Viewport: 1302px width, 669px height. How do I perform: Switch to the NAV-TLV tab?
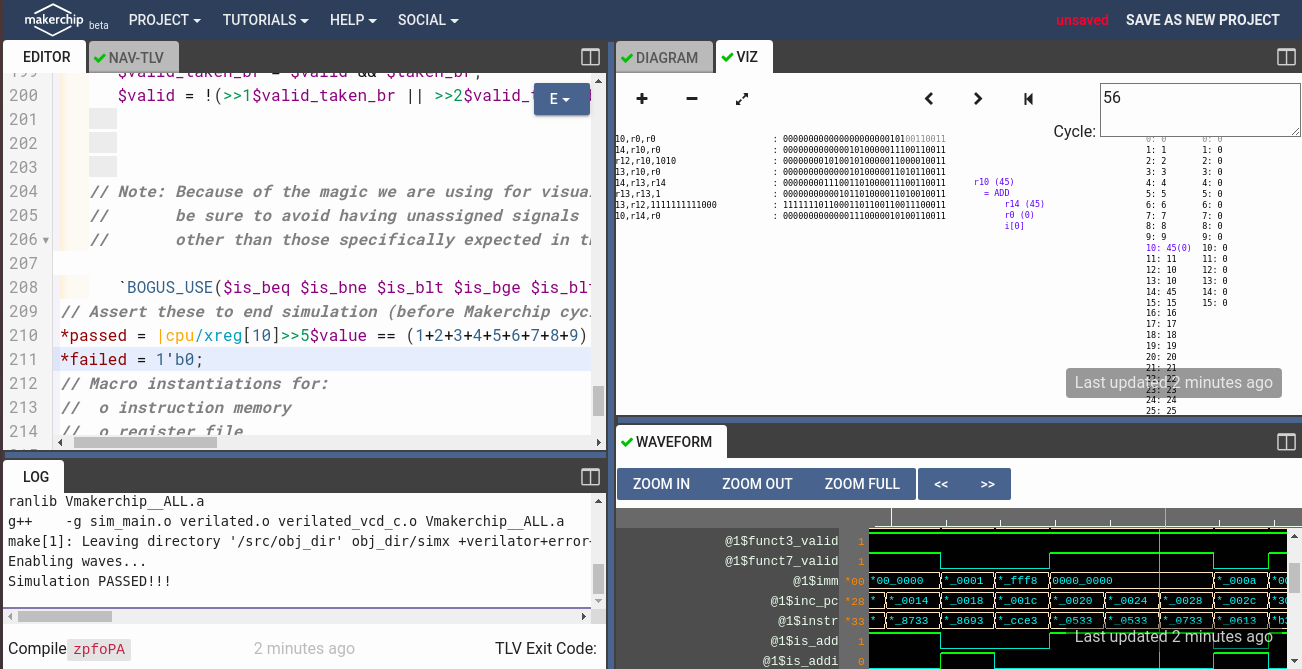(x=135, y=57)
